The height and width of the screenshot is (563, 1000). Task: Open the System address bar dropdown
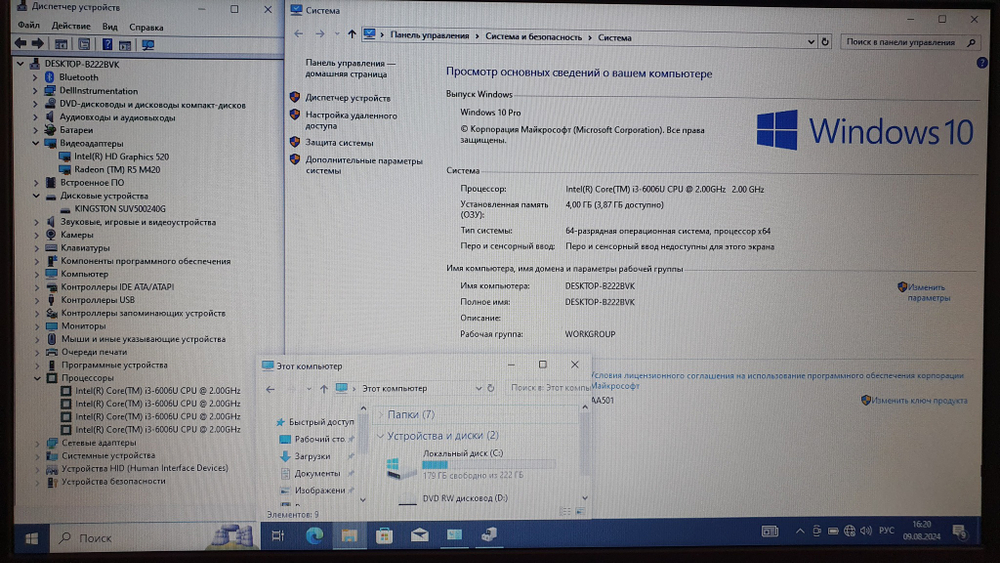[811, 41]
